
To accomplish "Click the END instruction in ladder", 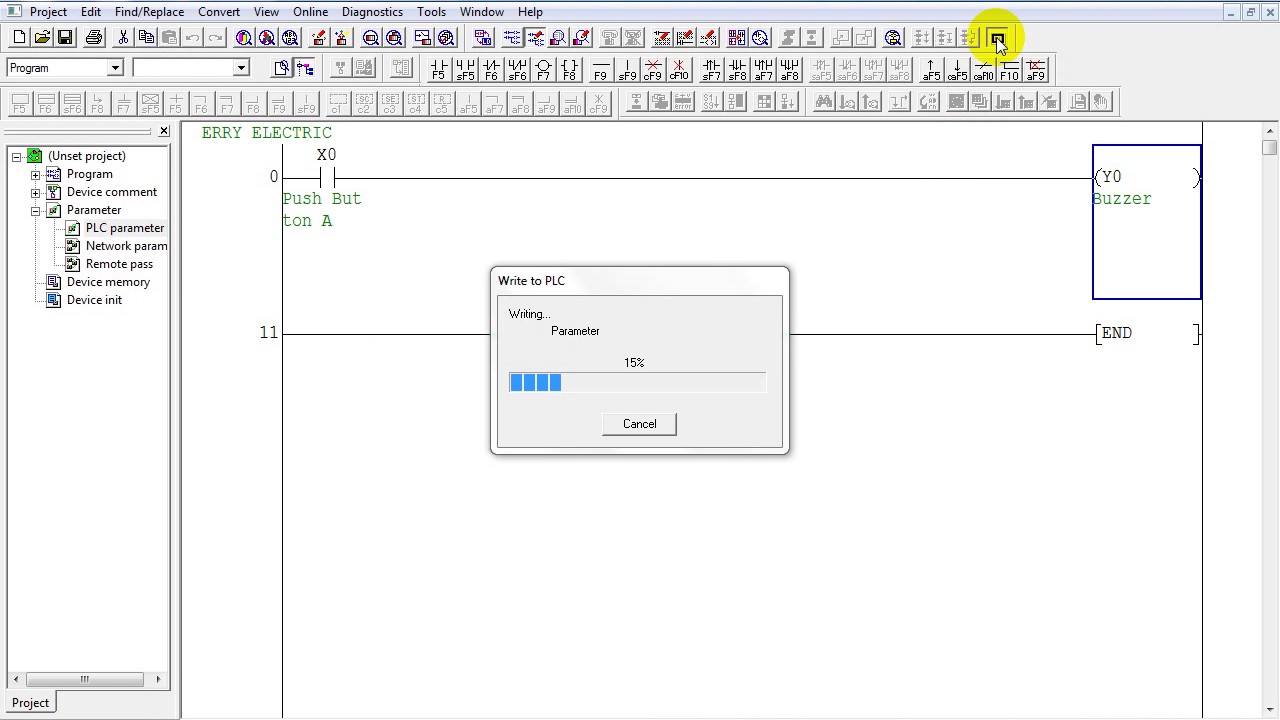I will click(x=1147, y=333).
